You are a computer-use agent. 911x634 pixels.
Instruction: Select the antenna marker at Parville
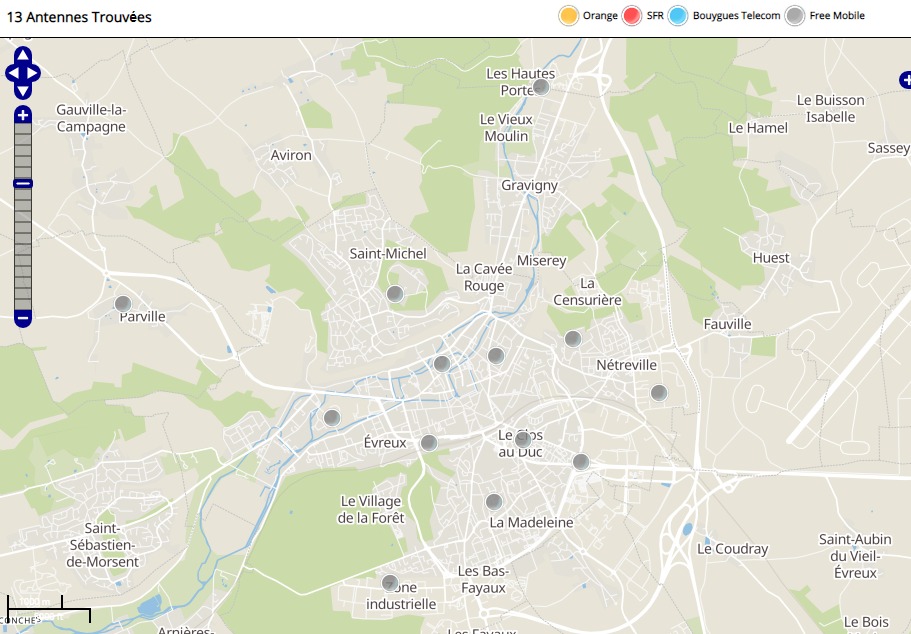click(123, 304)
